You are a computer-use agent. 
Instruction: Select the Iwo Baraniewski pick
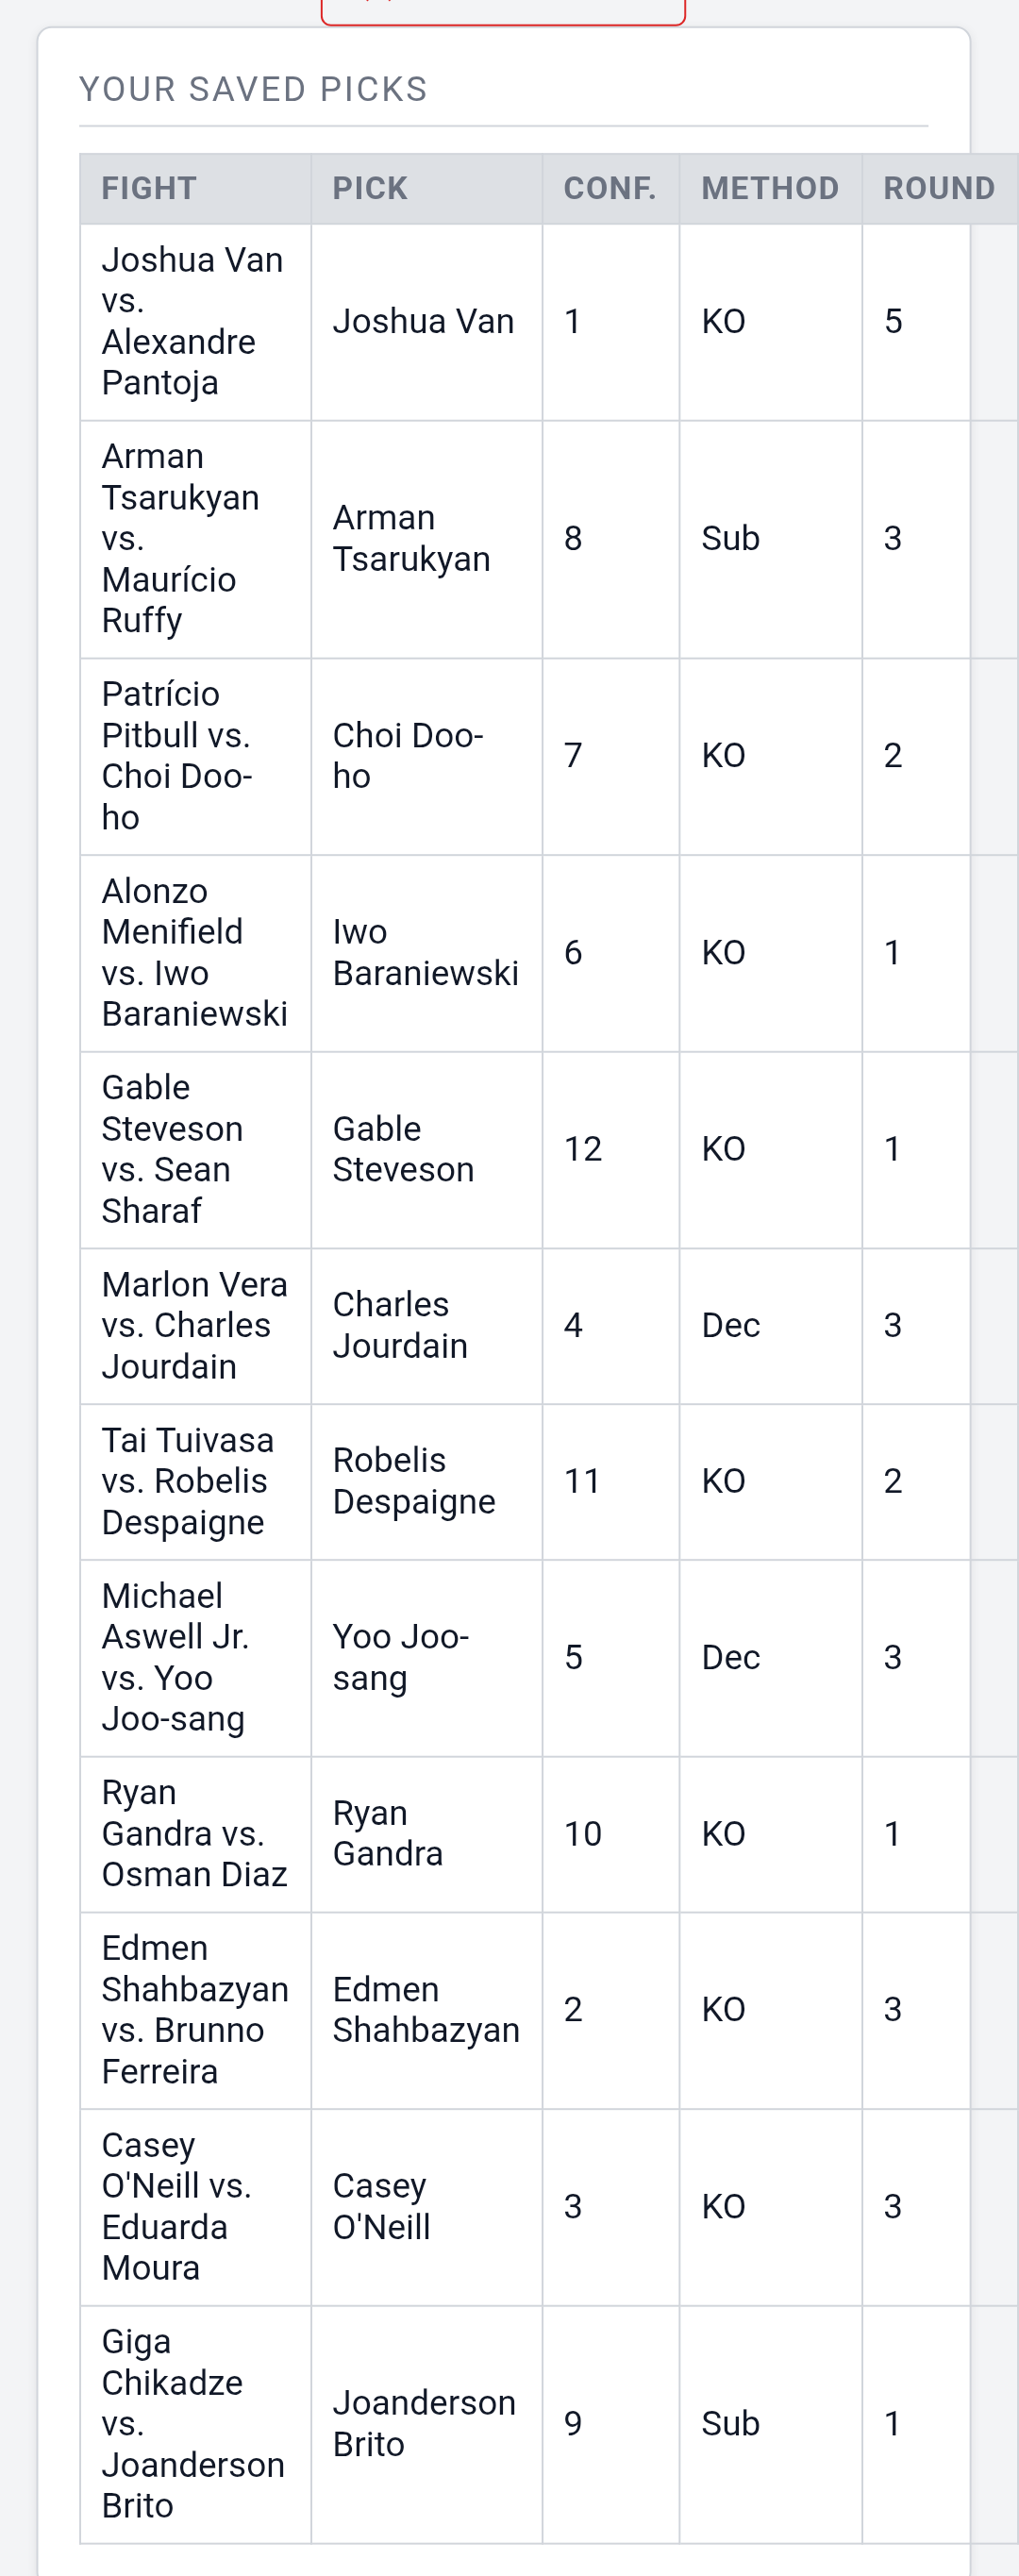point(426,952)
